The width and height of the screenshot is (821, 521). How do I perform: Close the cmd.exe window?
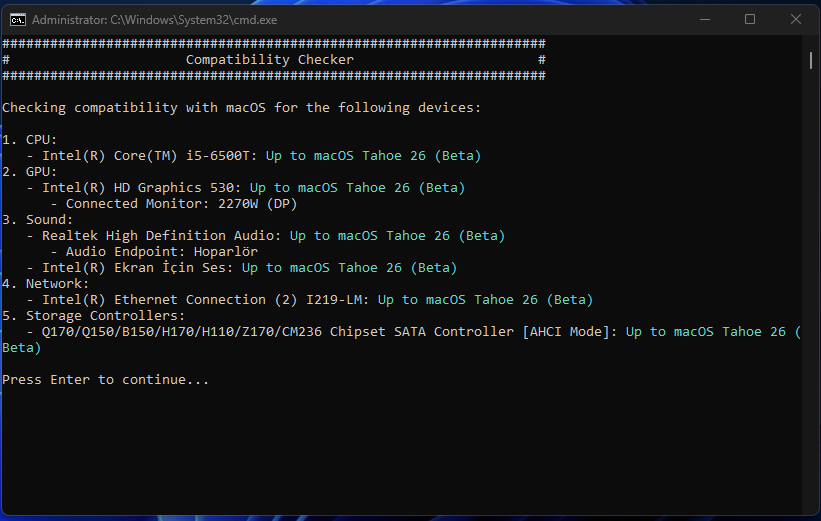(x=795, y=19)
